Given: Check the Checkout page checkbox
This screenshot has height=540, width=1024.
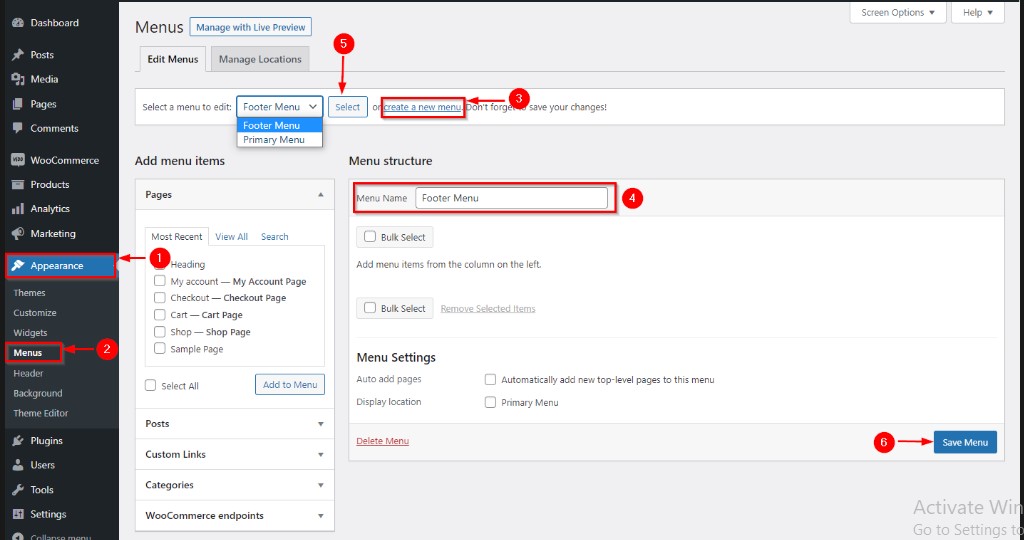Looking at the screenshot, I should [x=159, y=297].
